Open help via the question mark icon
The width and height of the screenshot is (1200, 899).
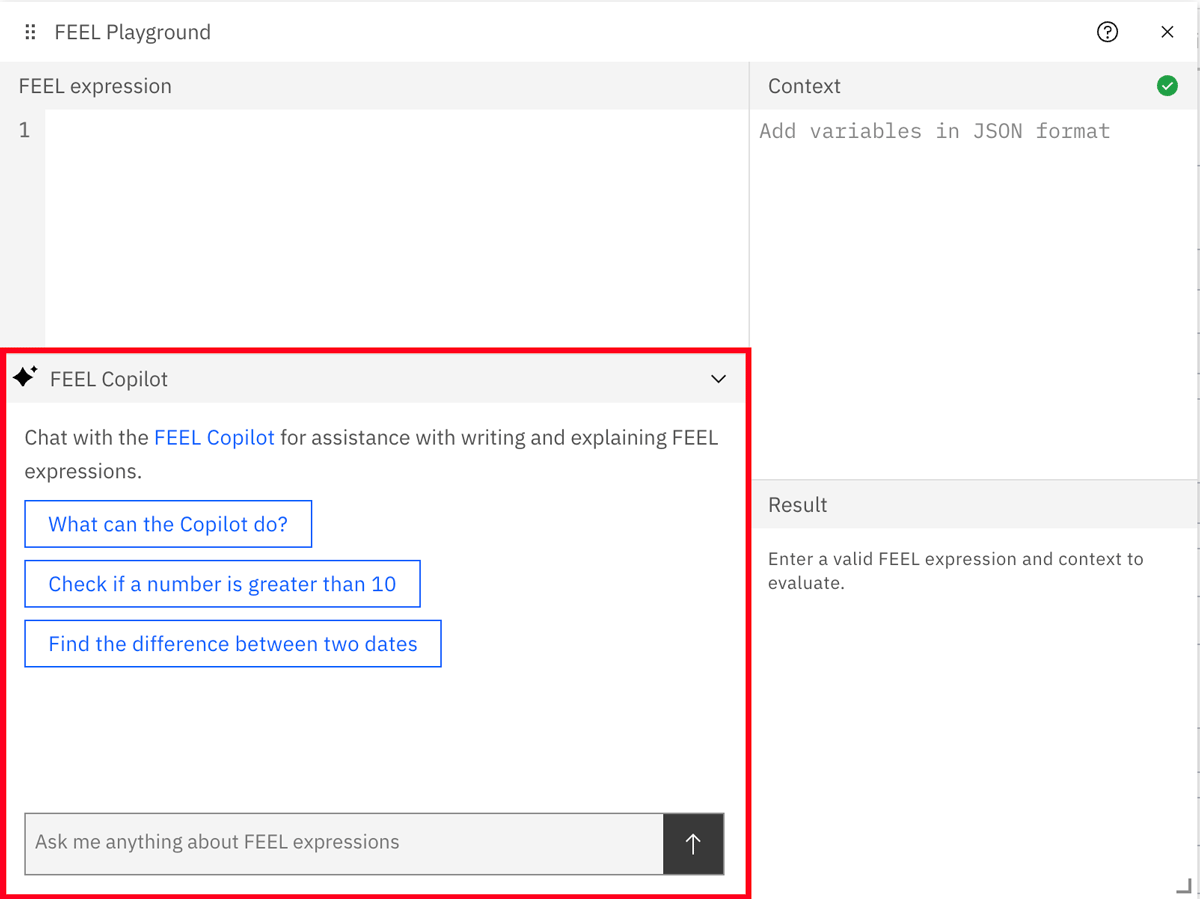point(1107,32)
